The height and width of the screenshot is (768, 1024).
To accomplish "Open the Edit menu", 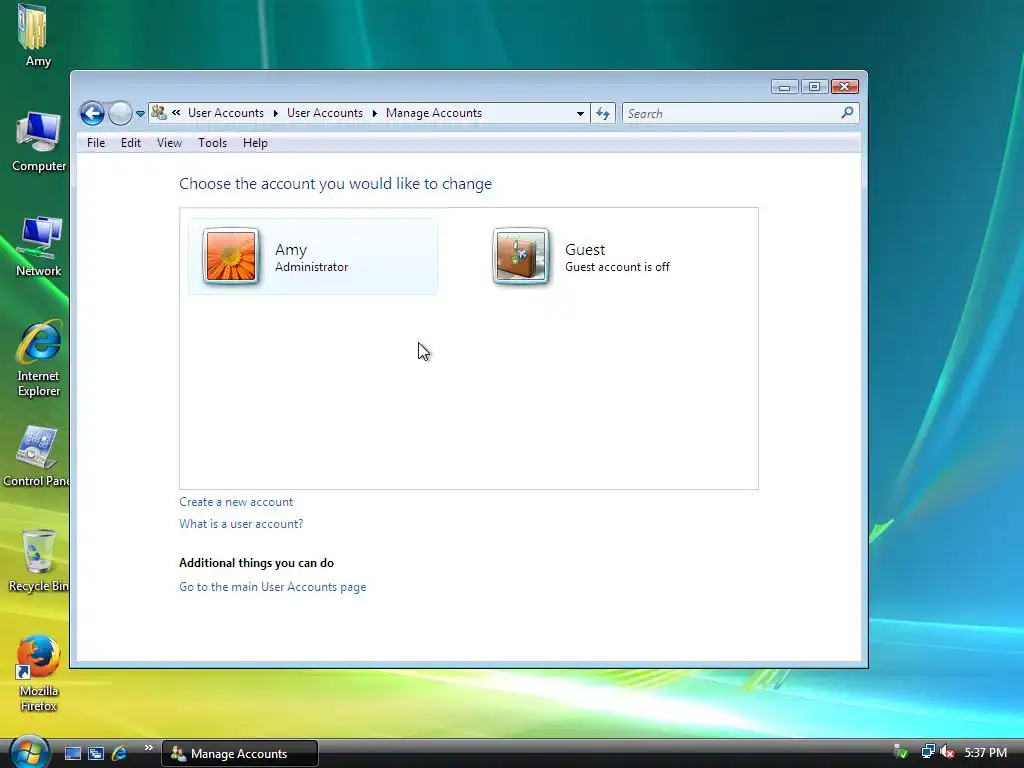I will click(131, 143).
